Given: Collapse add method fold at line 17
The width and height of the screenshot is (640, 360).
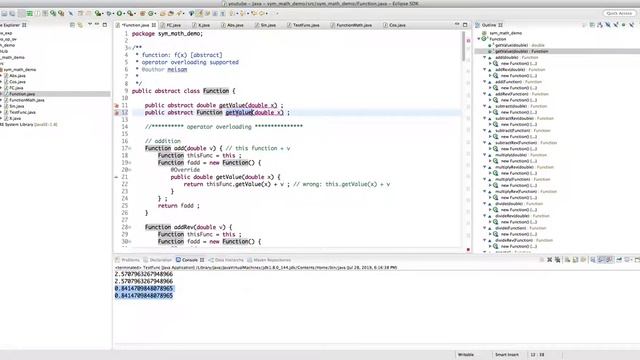Looking at the screenshot, I should tap(129, 149).
